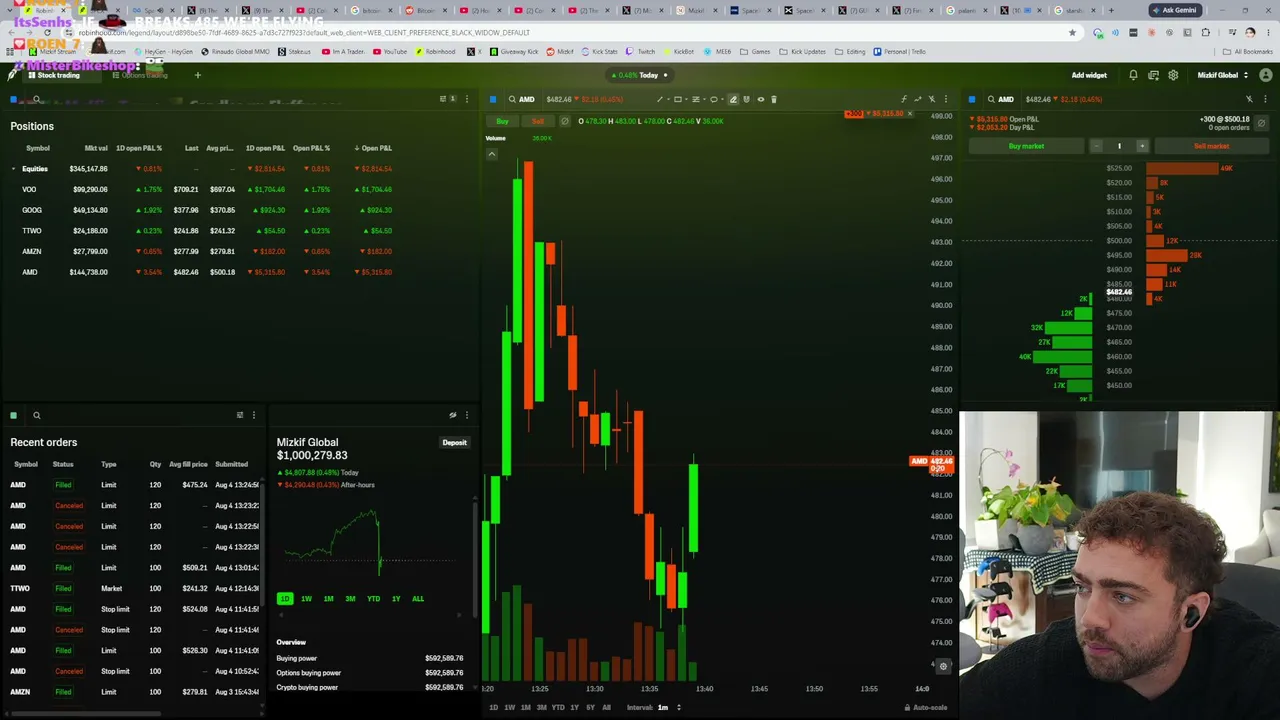Open column settings in Recent orders widget
1280x720 pixels.
[240, 415]
